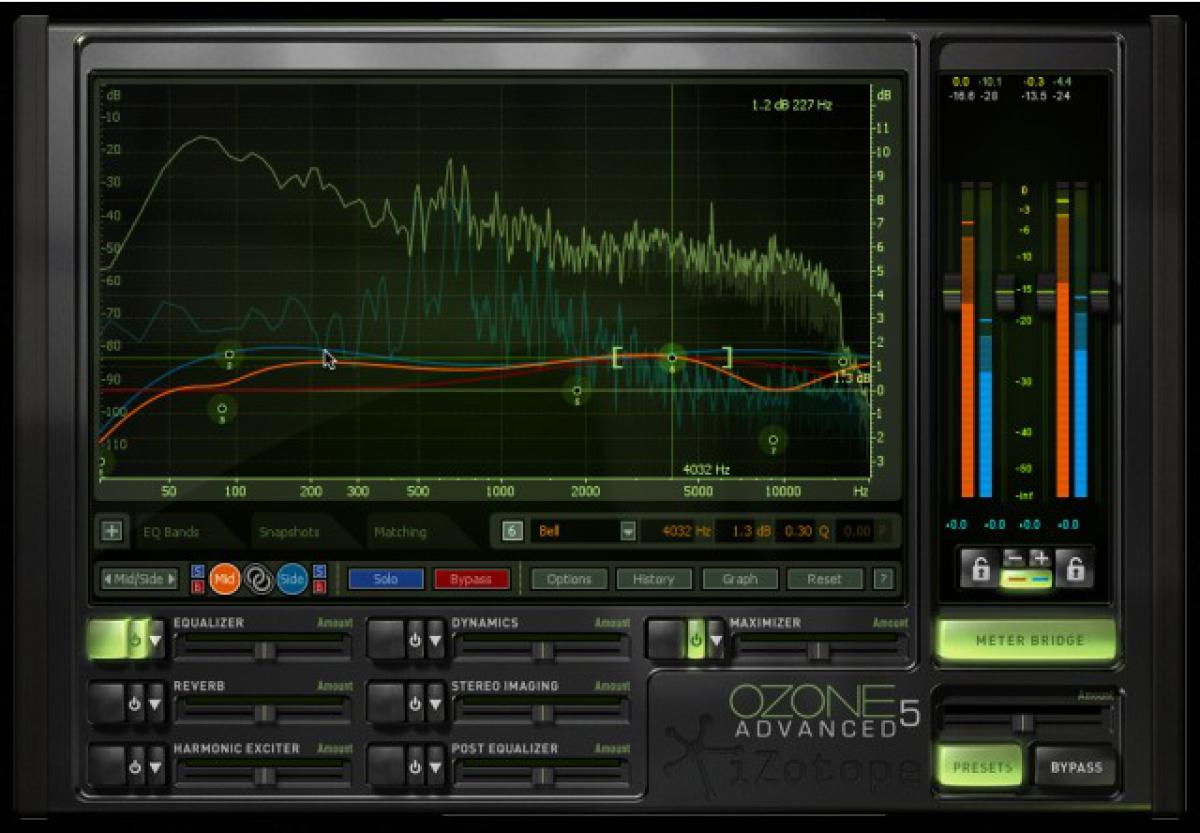Viewport: 1200px width, 833px height.
Task: Click the 4032 Hz frequency field
Action: pyautogui.click(x=679, y=532)
